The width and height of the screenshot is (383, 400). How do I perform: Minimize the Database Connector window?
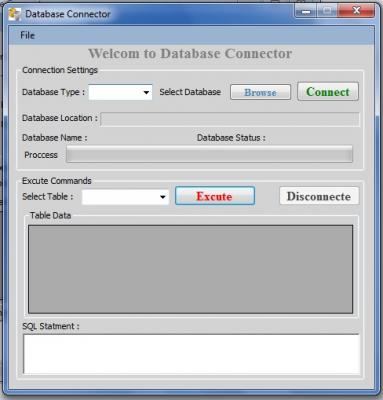pyautogui.click(x=305, y=11)
